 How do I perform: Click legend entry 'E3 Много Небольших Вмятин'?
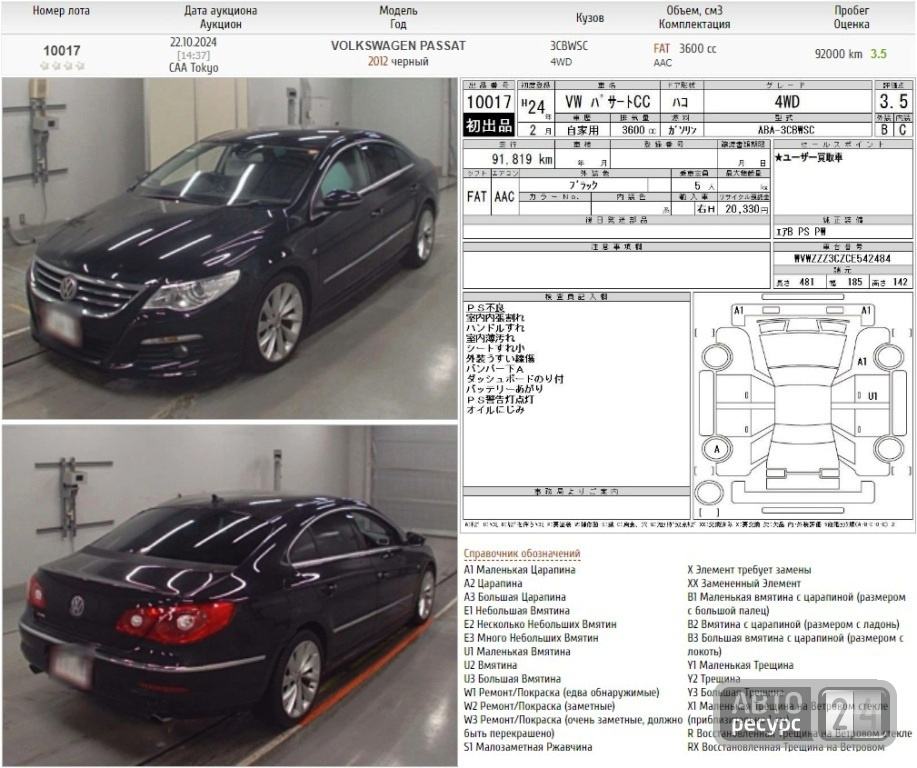tap(531, 638)
